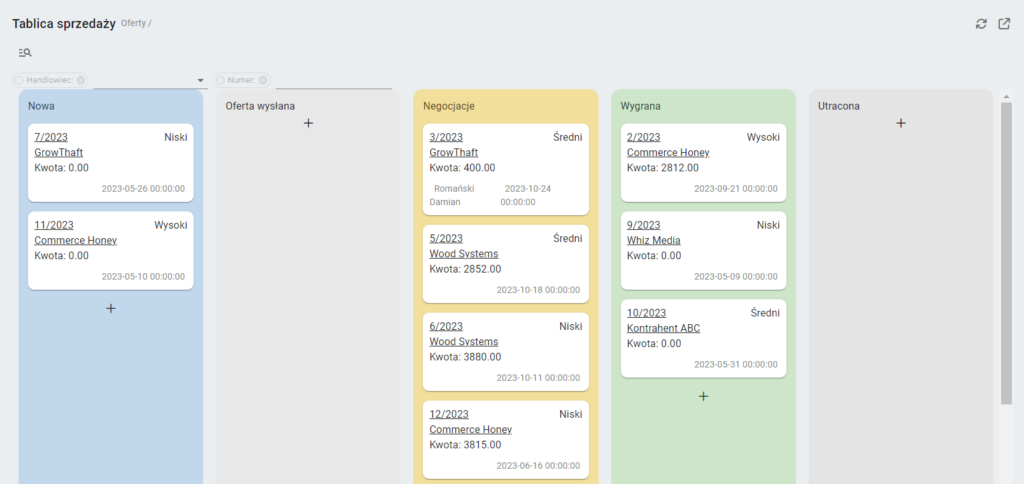
Task: Click the date 2023-10-11 00:00:00
Action: [x=538, y=378]
